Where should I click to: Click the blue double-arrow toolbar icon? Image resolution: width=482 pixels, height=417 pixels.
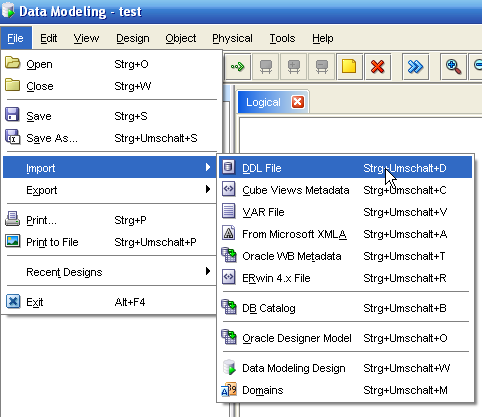pyautogui.click(x=415, y=67)
